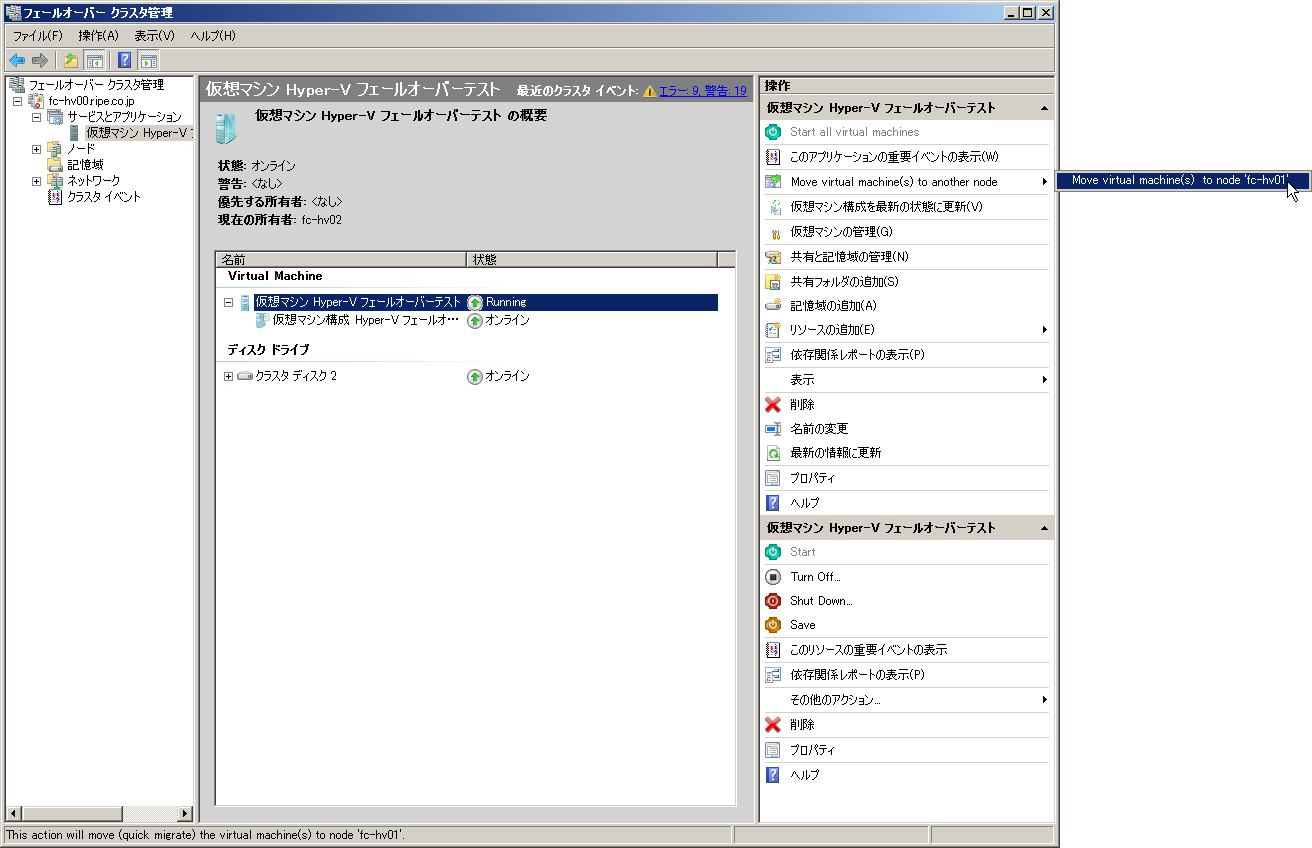Select 仮想マシン Hyper-V item in left tree

click(138, 133)
